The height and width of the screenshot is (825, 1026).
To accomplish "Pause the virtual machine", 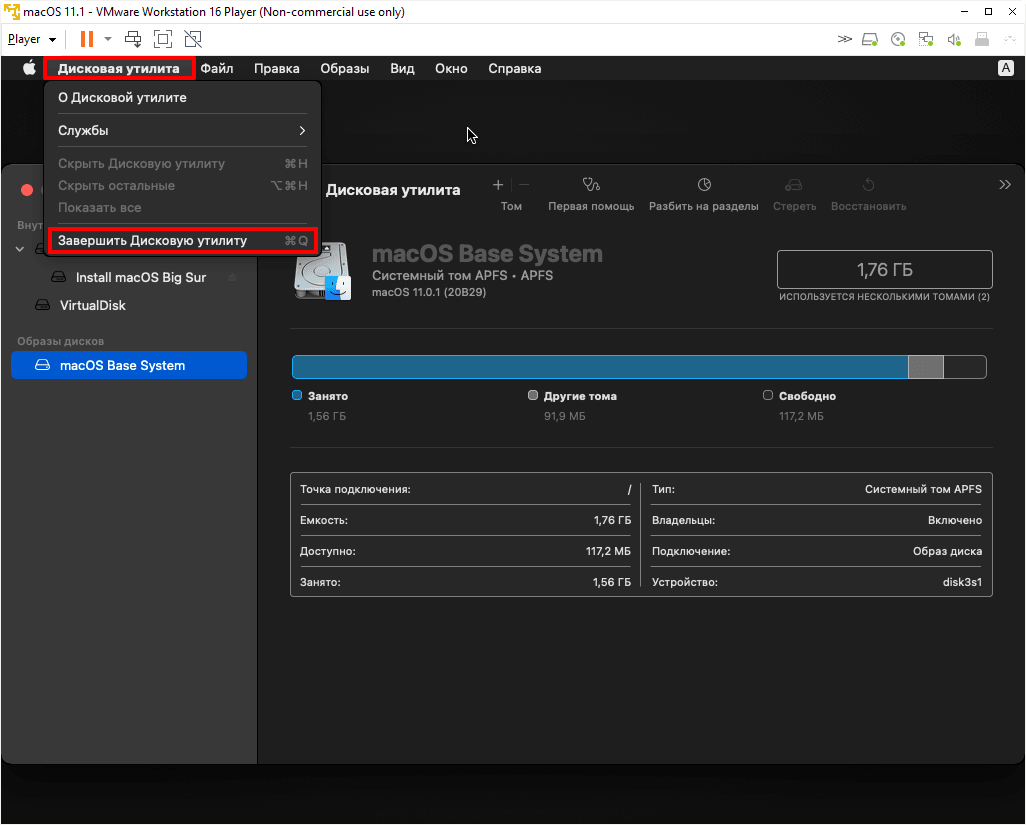I will click(x=87, y=39).
